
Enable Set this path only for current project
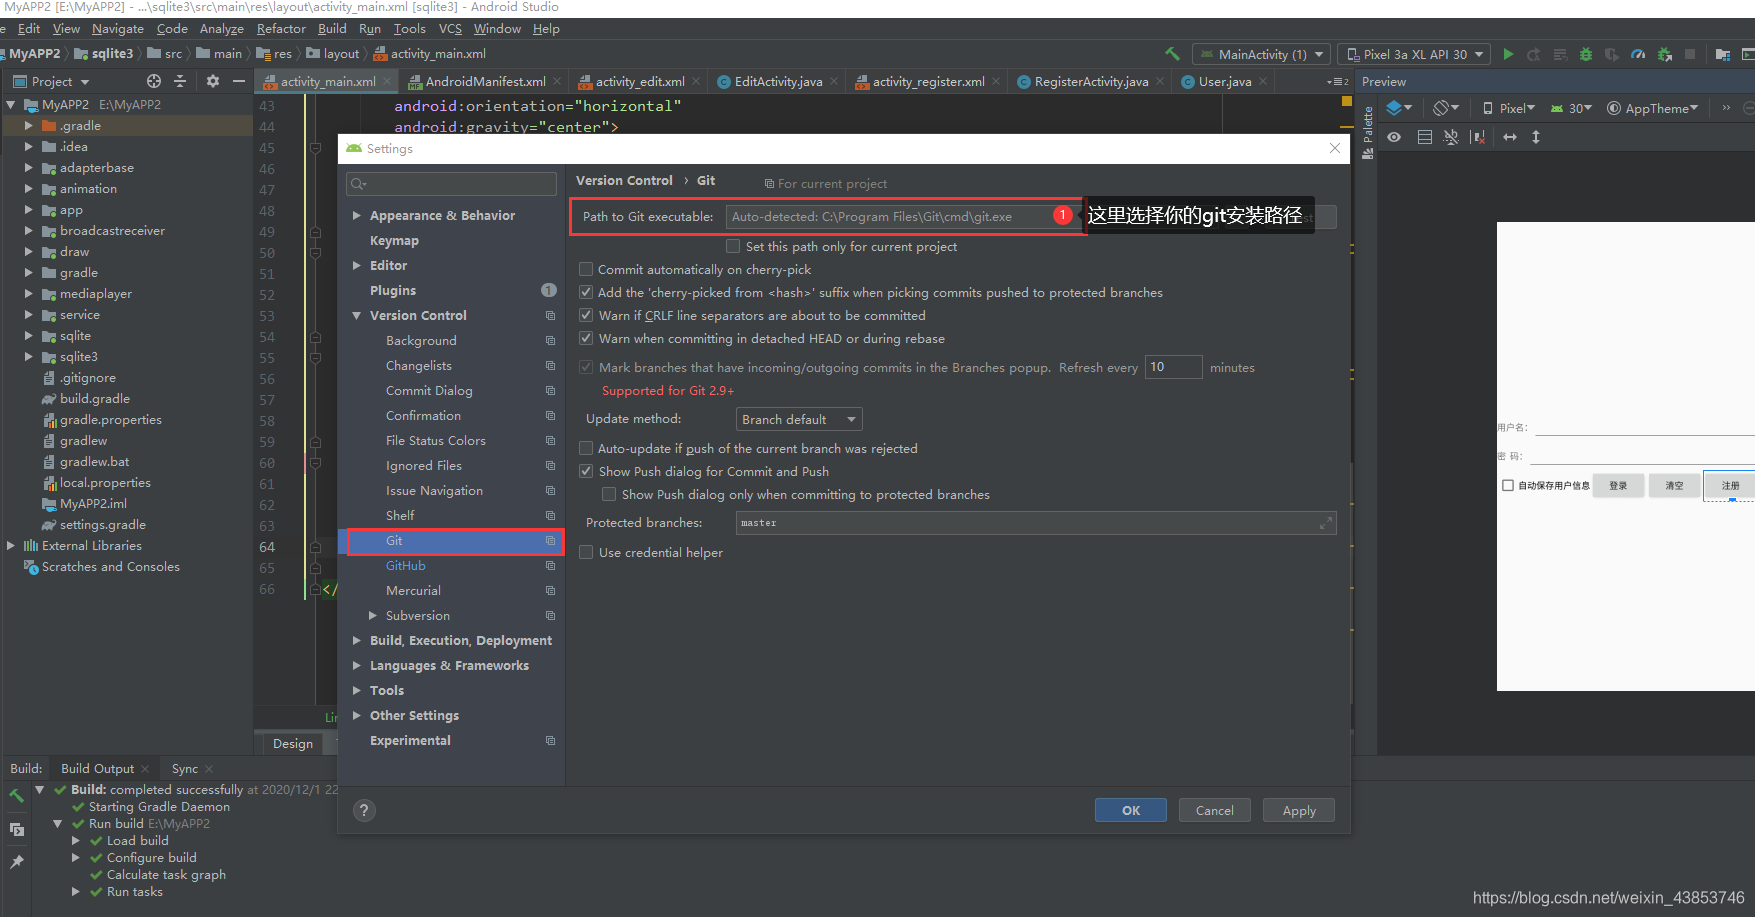click(x=733, y=246)
